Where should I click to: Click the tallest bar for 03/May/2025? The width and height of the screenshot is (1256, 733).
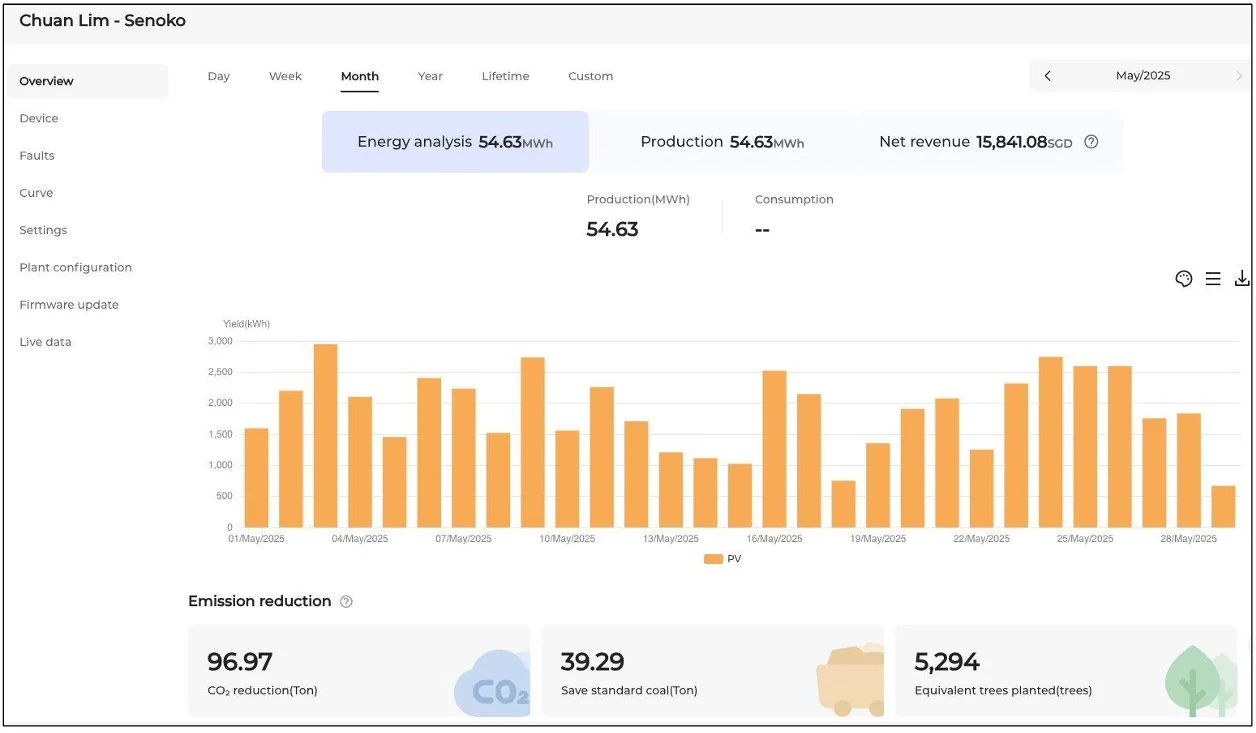click(325, 435)
